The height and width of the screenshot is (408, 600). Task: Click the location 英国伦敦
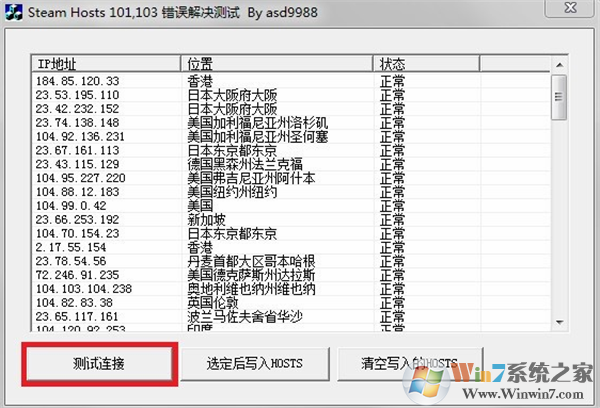point(213,303)
